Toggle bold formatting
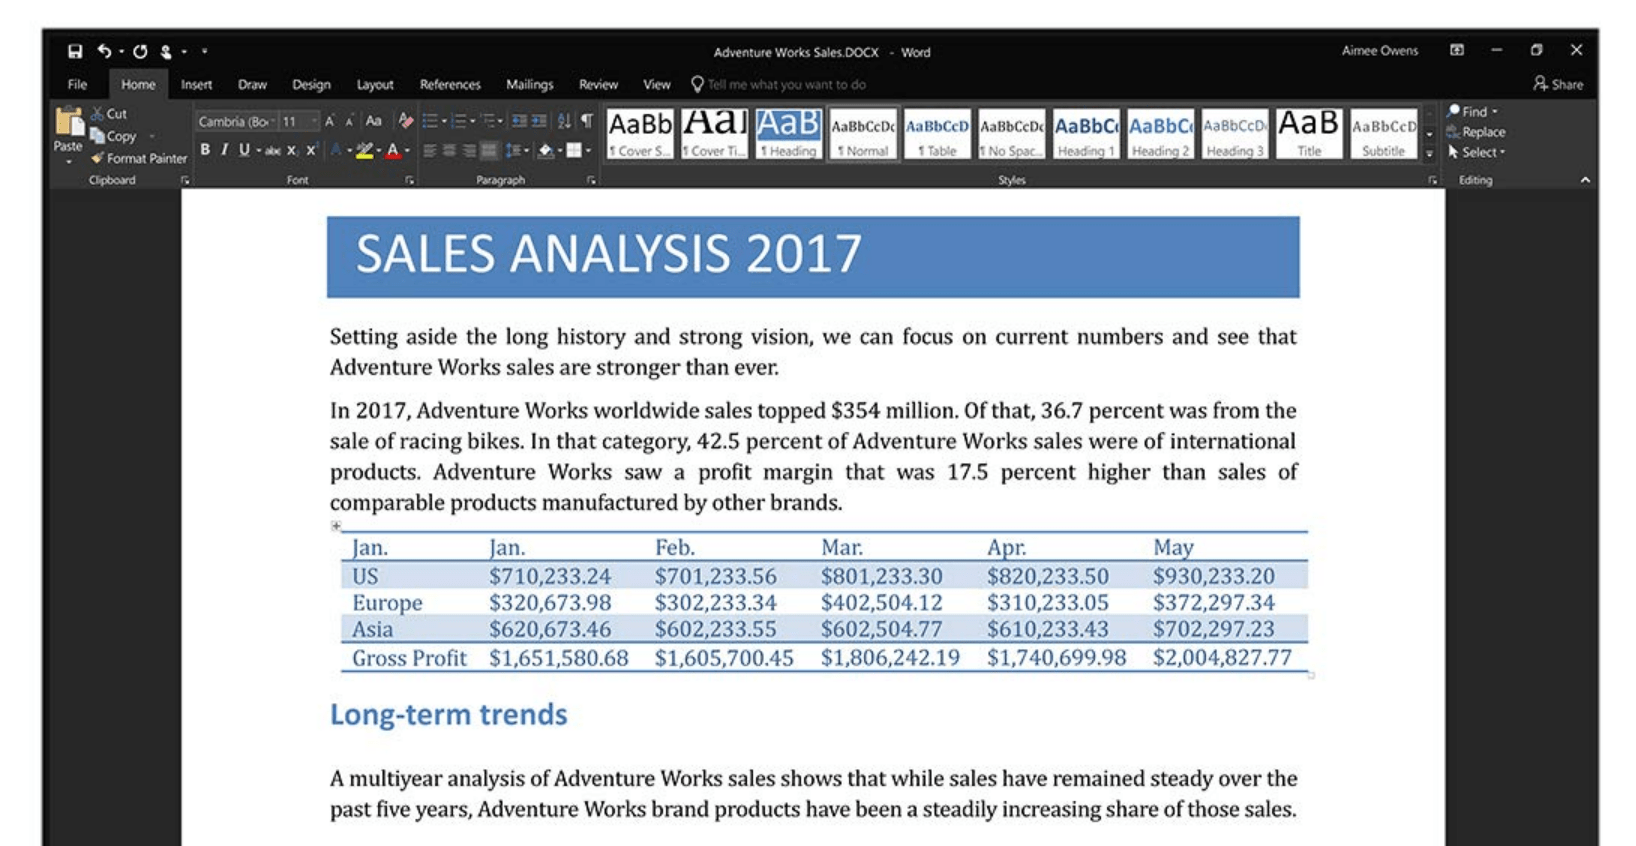 pyautogui.click(x=205, y=150)
